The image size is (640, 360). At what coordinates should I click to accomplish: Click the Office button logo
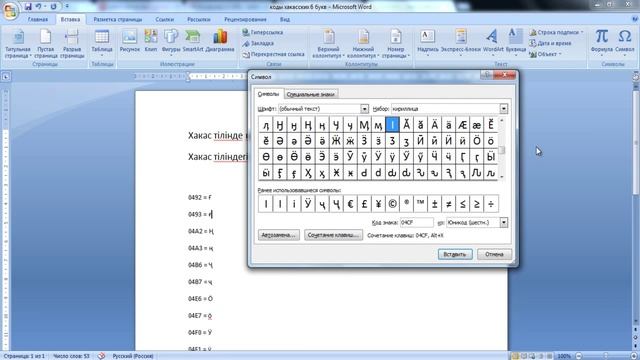(x=10, y=10)
